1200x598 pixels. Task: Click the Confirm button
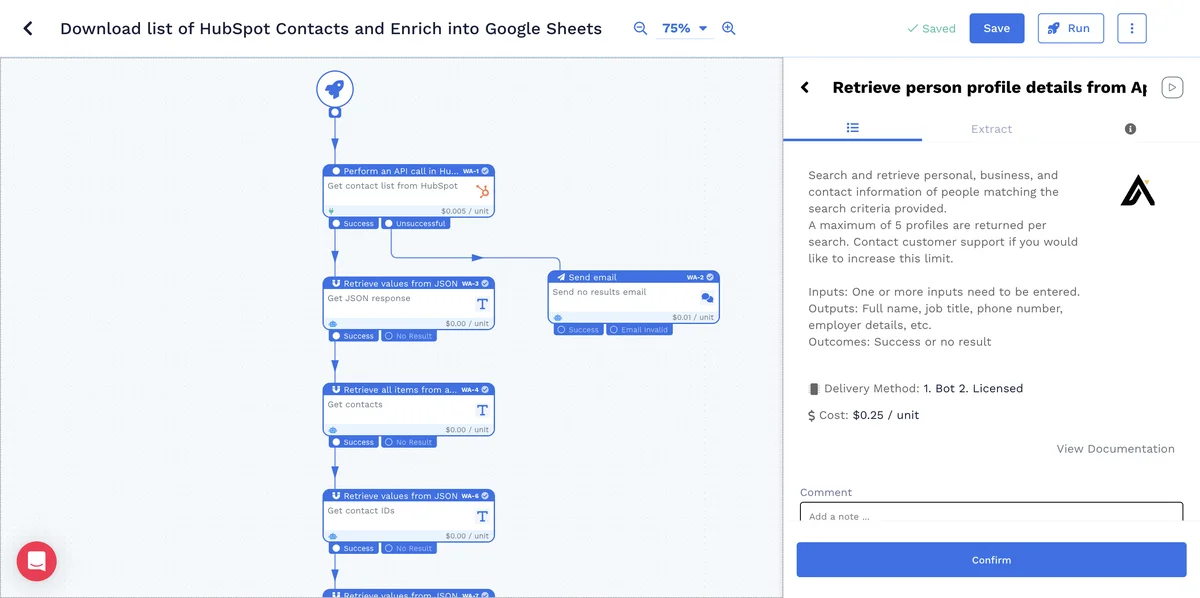click(x=991, y=560)
